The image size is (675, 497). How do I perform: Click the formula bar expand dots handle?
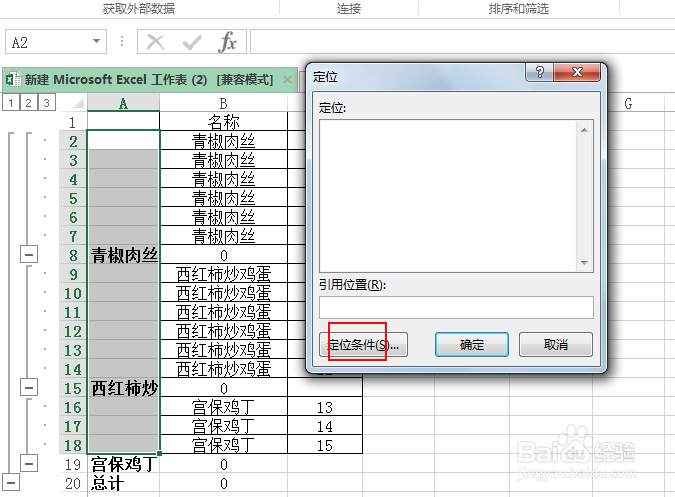[122, 41]
